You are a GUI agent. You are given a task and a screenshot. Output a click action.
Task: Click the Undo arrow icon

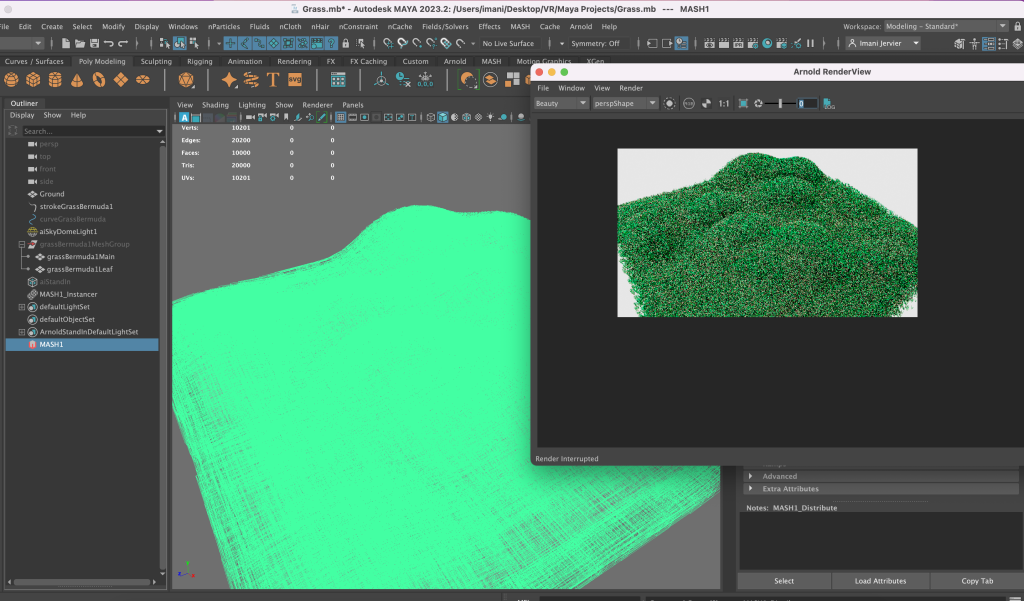pyautogui.click(x=108, y=43)
